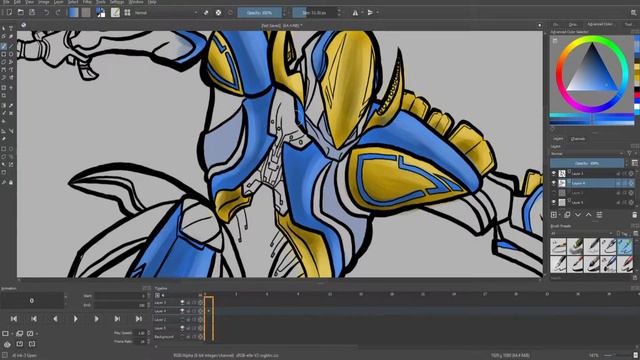Adjust the brush Opacity slider in toolbar
Screen dimensions: 640x360
click(x=260, y=13)
